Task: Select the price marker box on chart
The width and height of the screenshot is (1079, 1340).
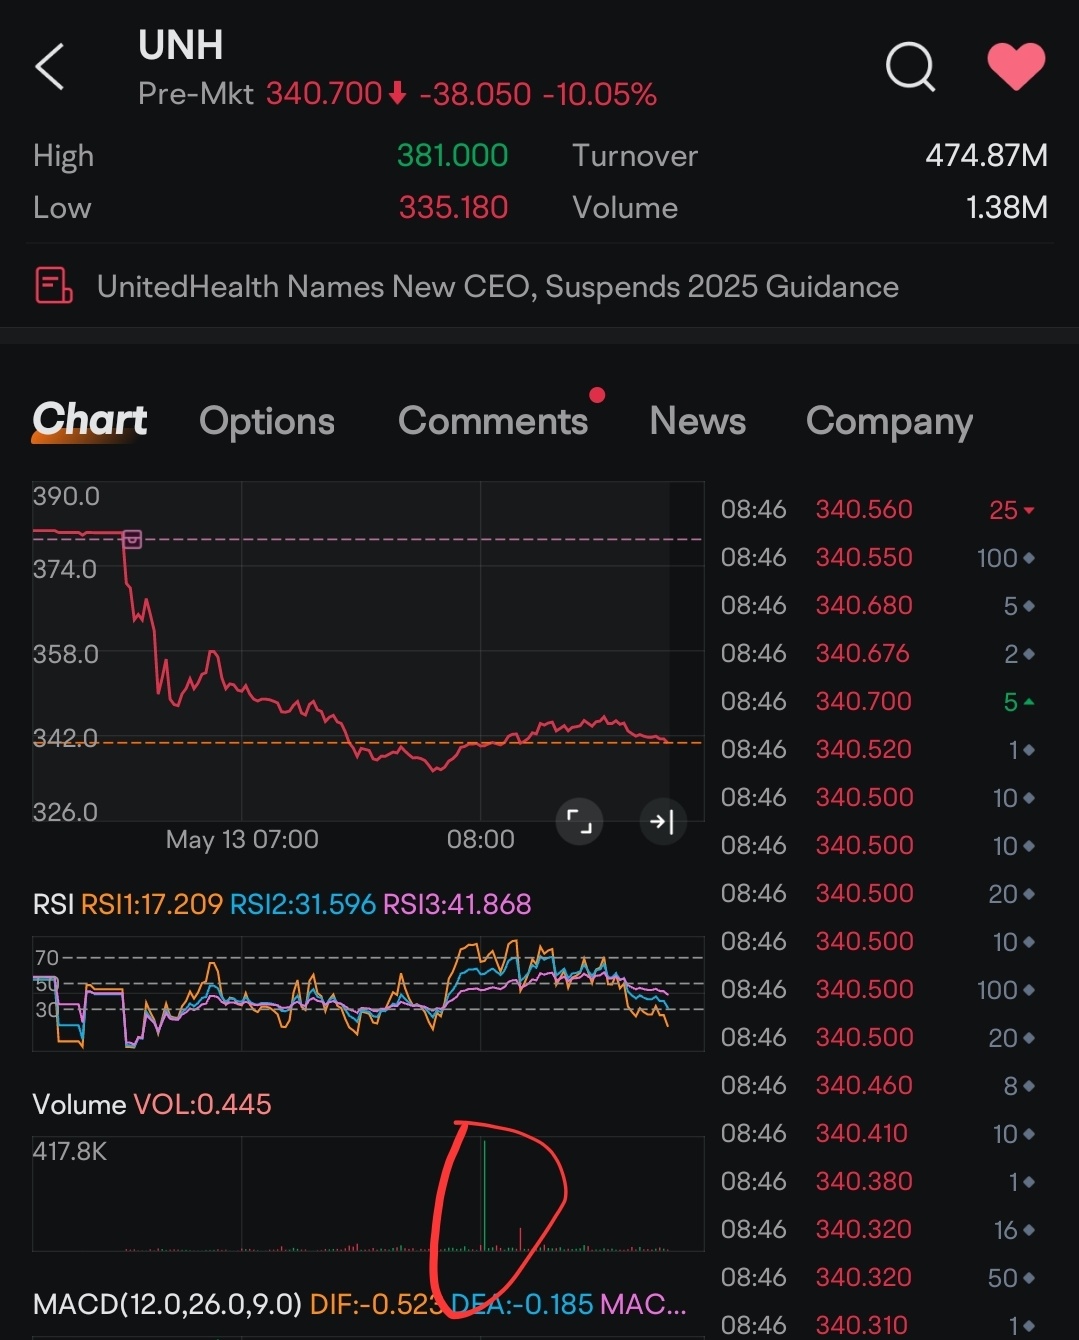Action: click(132, 539)
